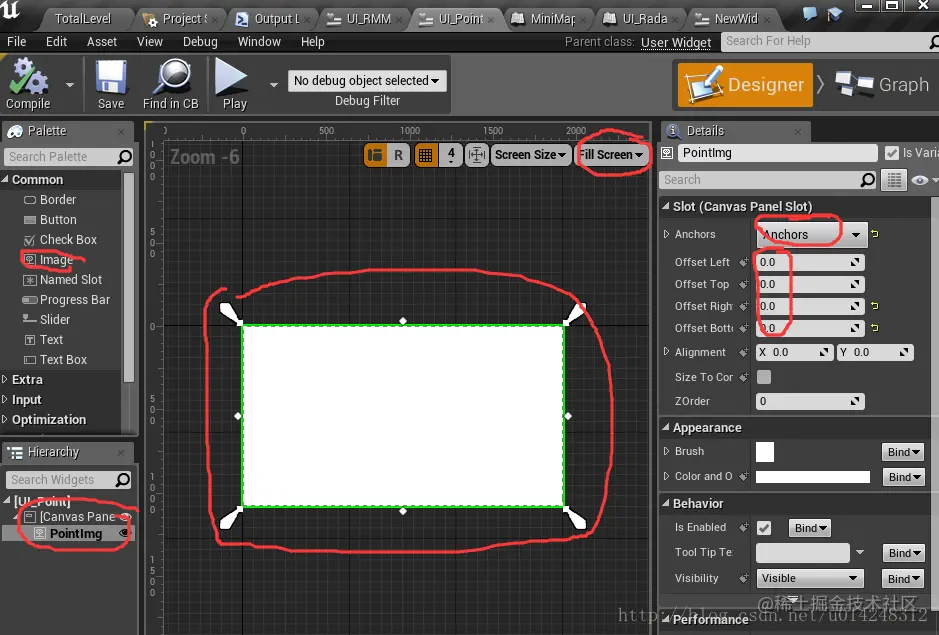939x635 pixels.
Task: Reset Offset Right to default
Action: coord(875,306)
